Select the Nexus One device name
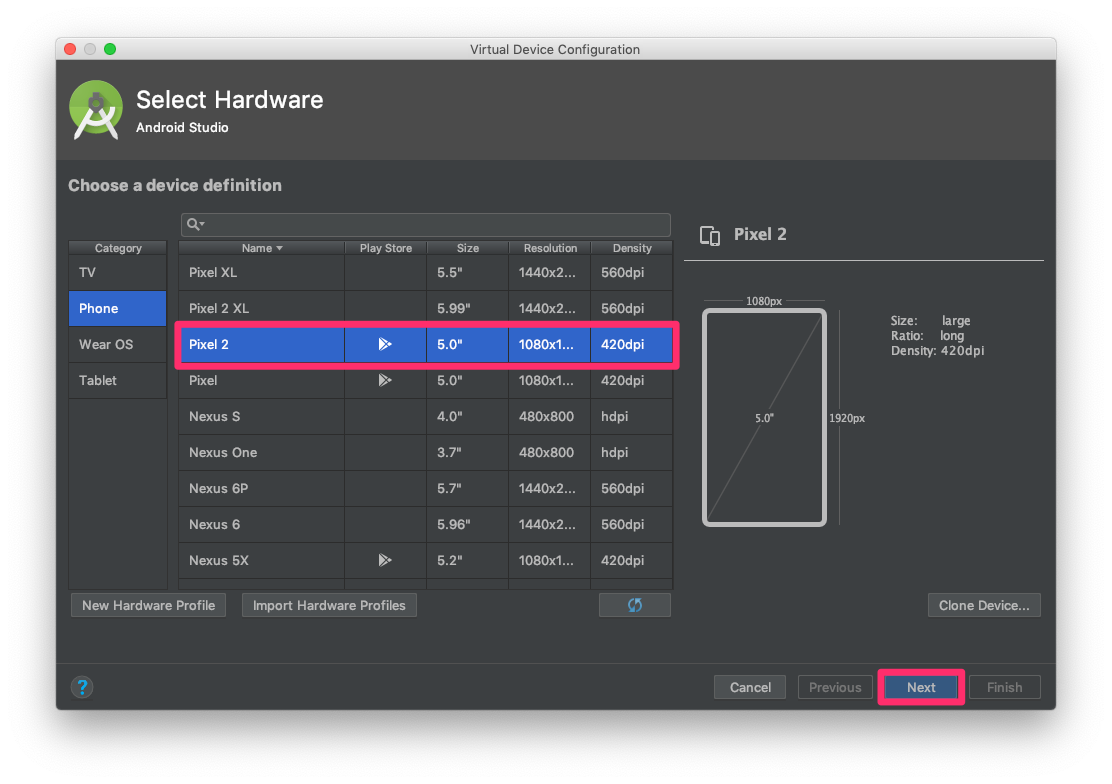The height and width of the screenshot is (784, 1112). pyautogui.click(x=223, y=453)
